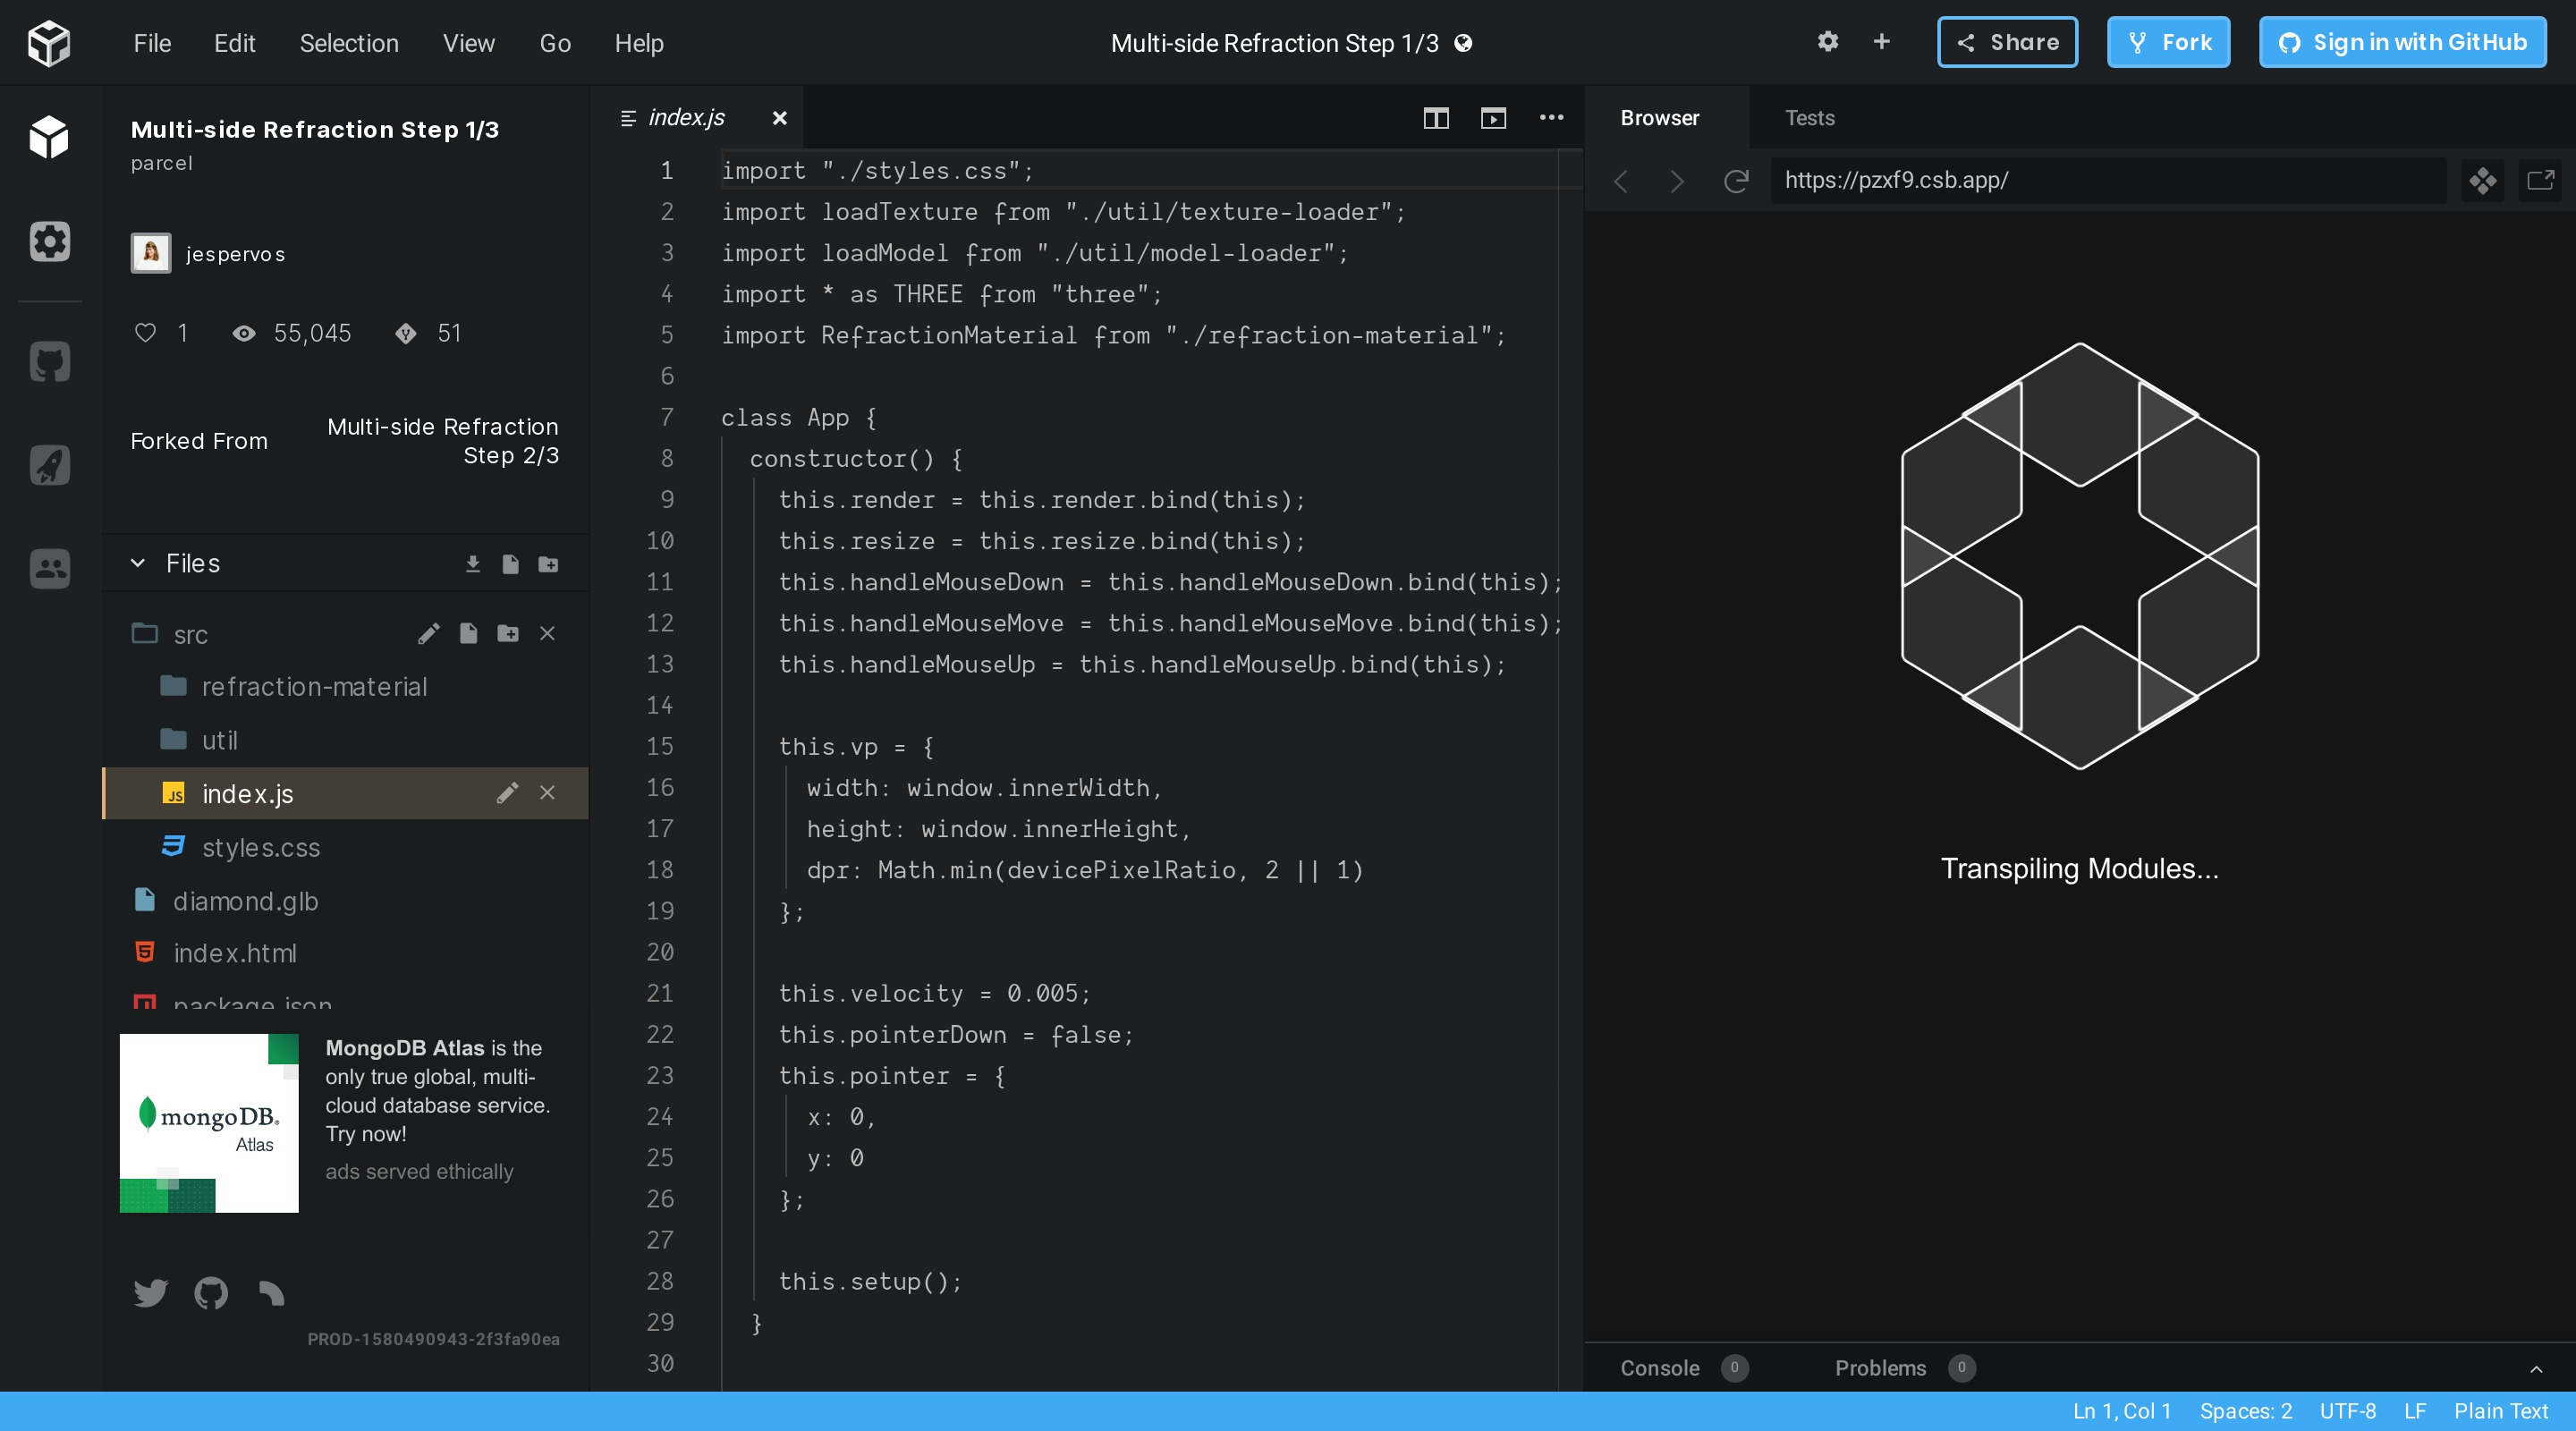Screen dimensions: 2576x1431
Task: Open the Live collaboration panel
Action: [49, 569]
